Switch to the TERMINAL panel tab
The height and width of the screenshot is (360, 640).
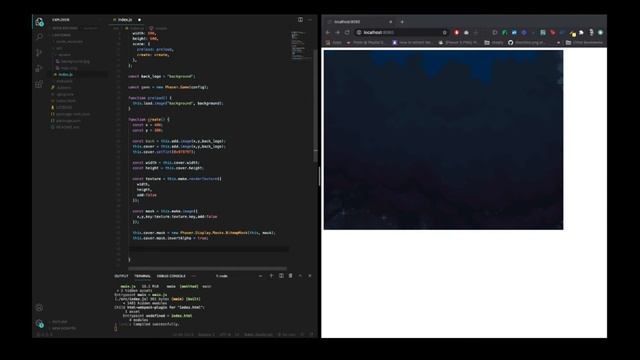[x=142, y=276]
